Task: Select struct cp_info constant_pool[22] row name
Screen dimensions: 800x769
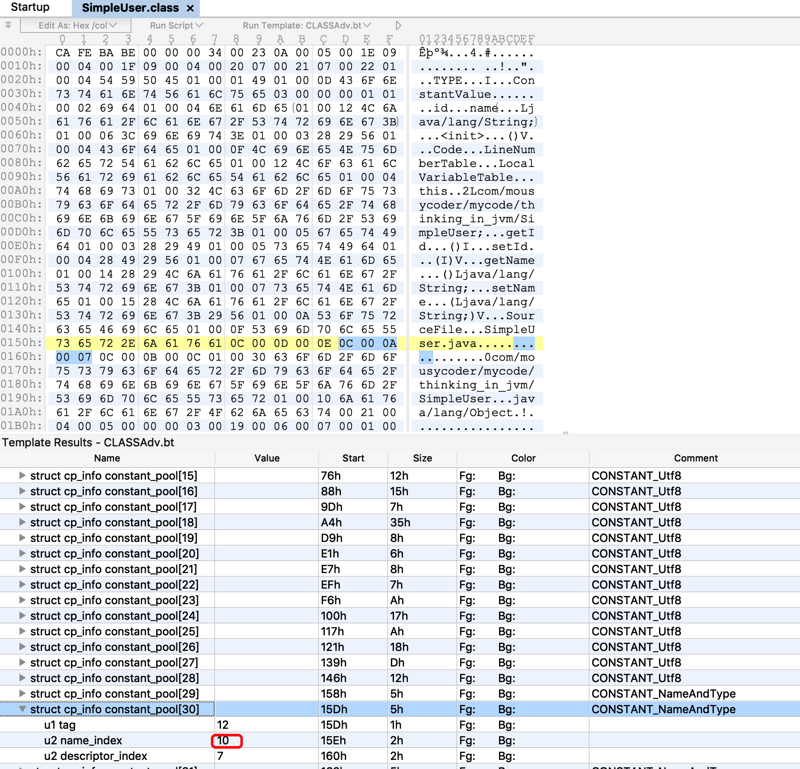Action: click(114, 585)
